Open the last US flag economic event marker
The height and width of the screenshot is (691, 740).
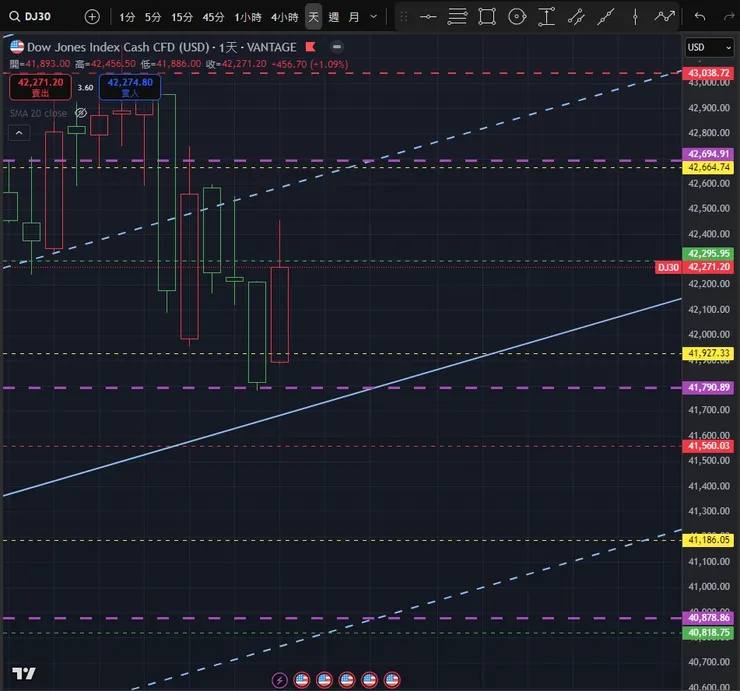coord(392,680)
